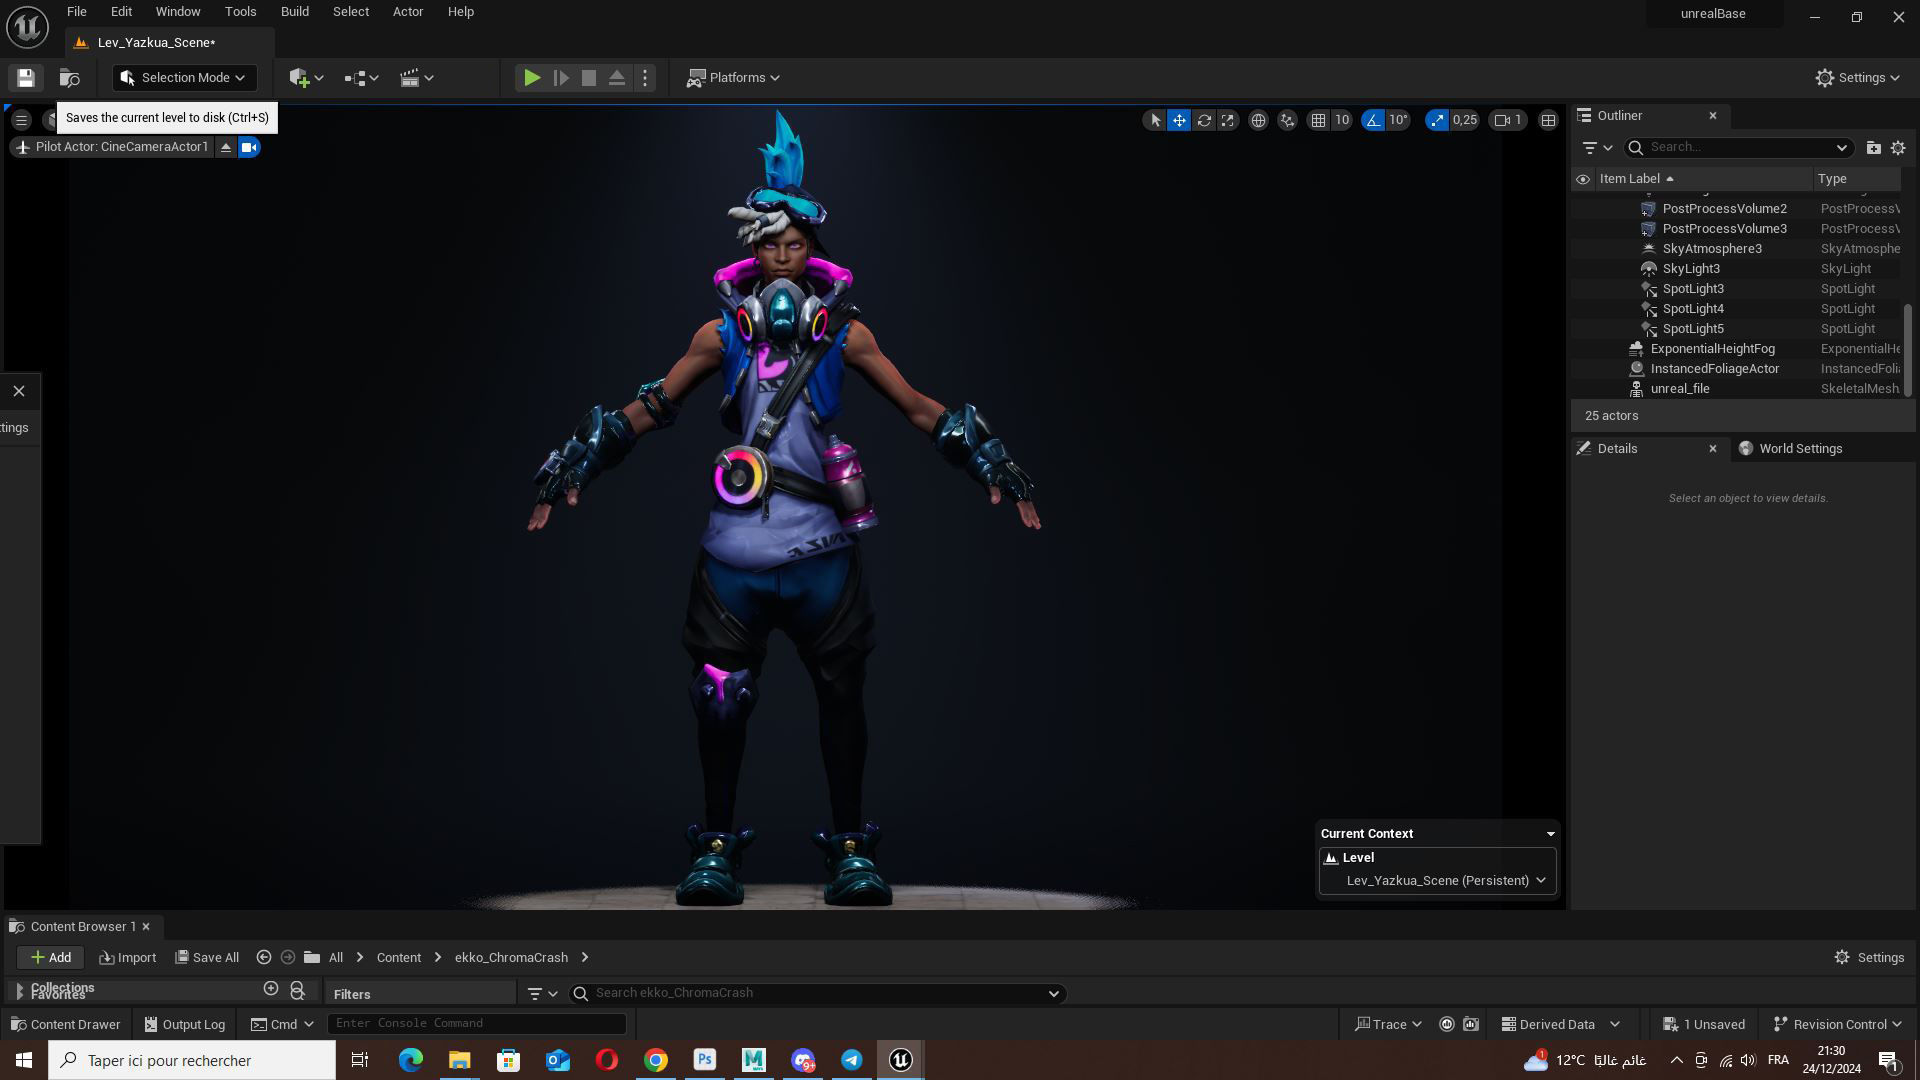The height and width of the screenshot is (1080, 1920).
Task: Open the Edit menu
Action: click(121, 12)
